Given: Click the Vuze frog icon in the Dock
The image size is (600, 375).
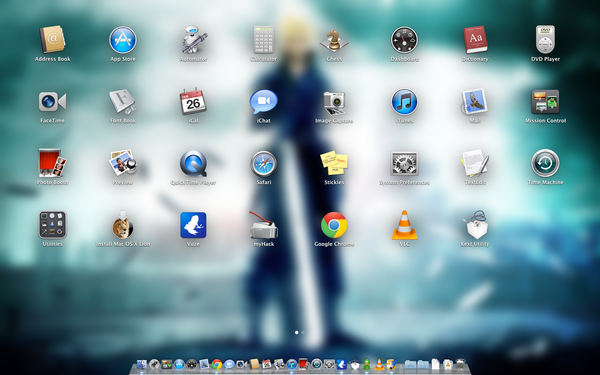Looking at the screenshot, I should [342, 364].
